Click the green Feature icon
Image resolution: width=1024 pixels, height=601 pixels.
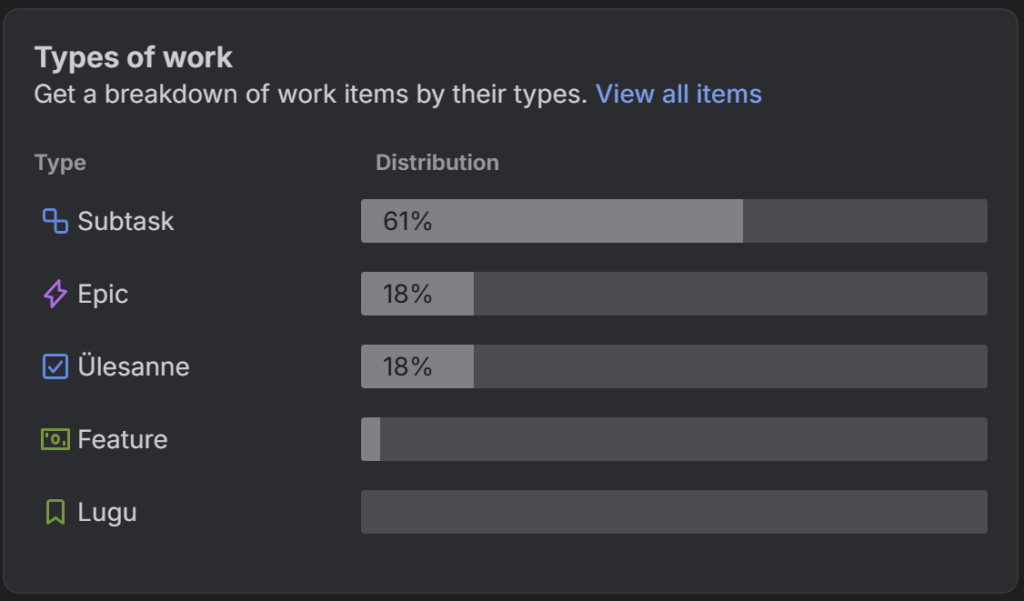(55, 439)
